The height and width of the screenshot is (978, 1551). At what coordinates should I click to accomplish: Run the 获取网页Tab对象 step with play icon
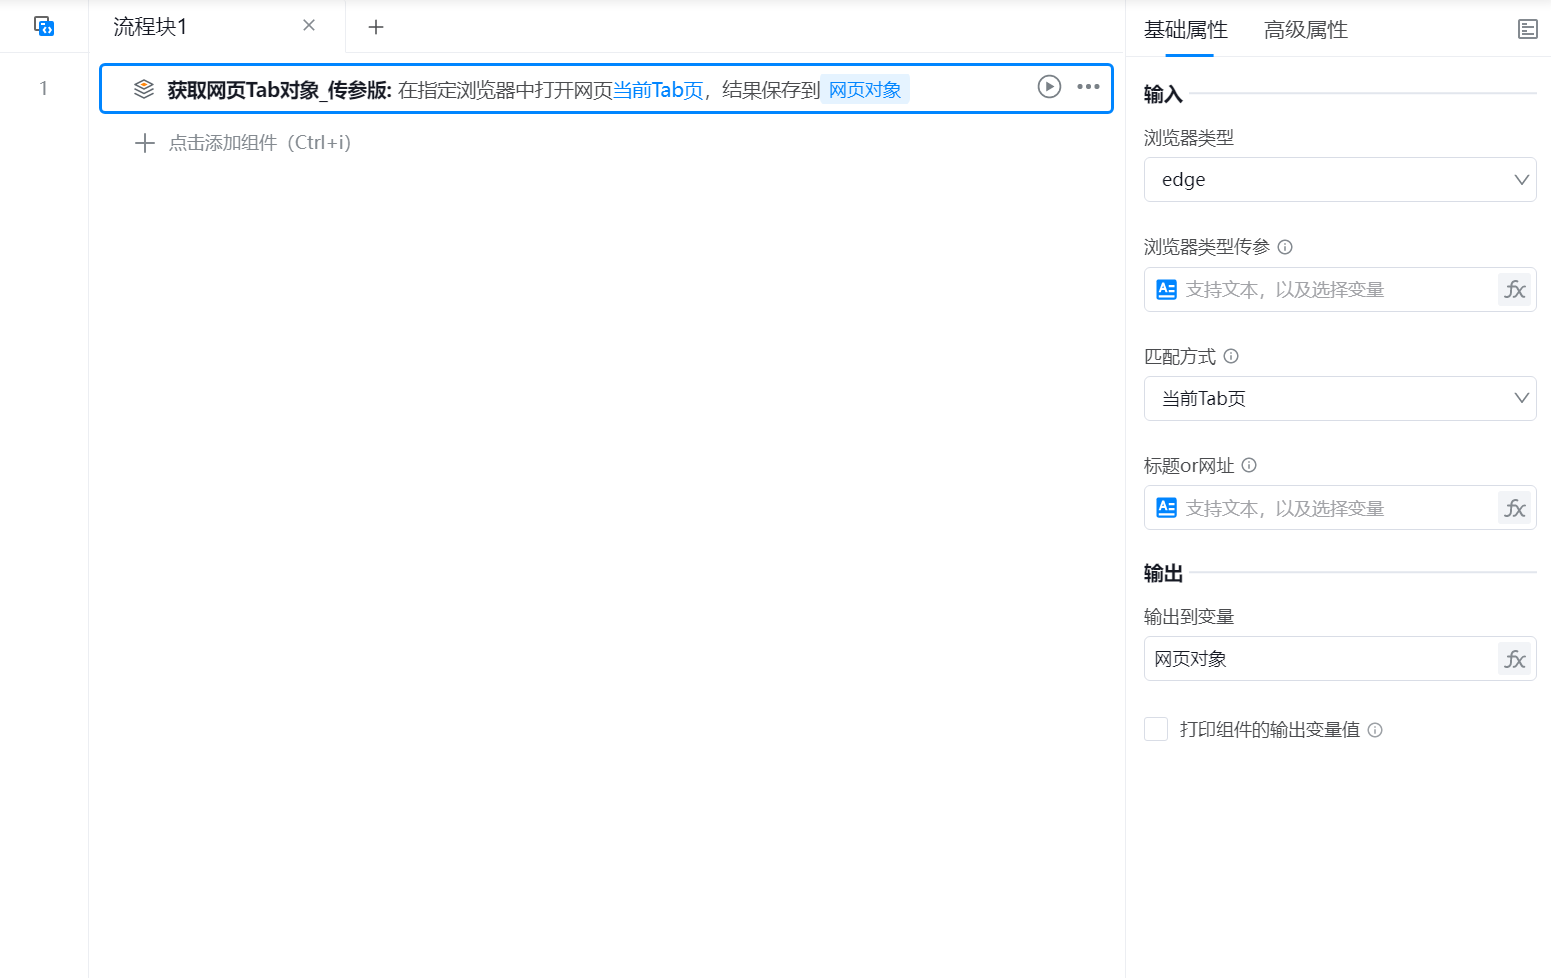point(1049,87)
